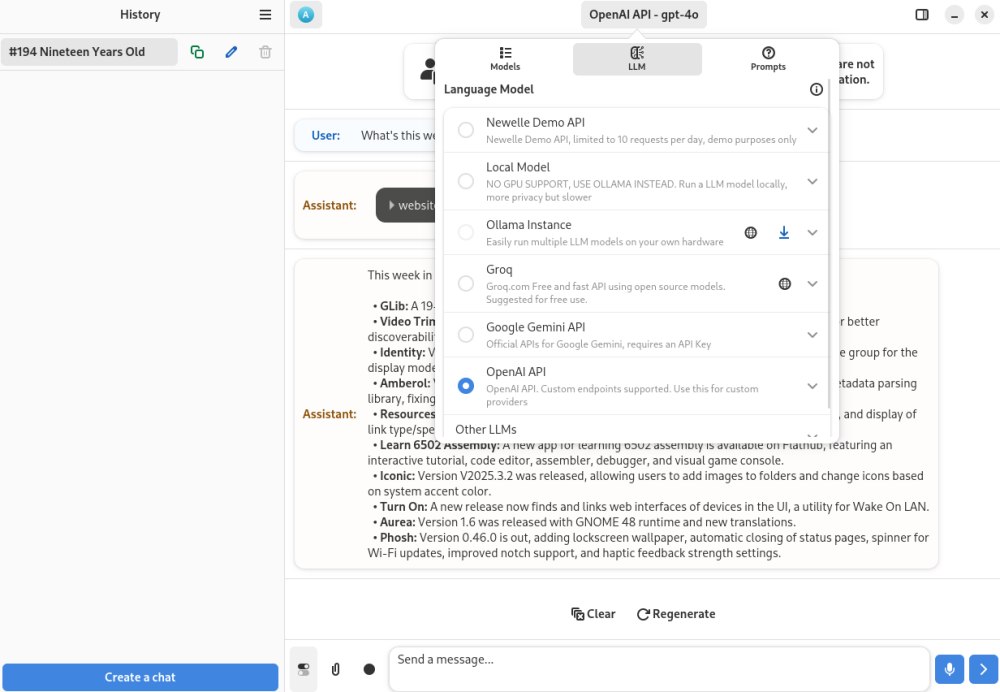Expand the Google Gemini API settings chevron
This screenshot has height=692, width=1000.
coord(812,334)
